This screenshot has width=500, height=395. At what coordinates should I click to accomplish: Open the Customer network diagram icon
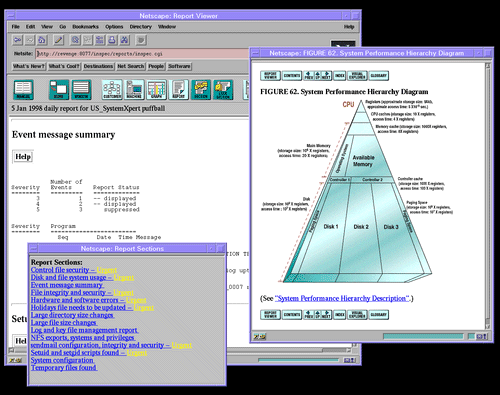click(x=112, y=90)
